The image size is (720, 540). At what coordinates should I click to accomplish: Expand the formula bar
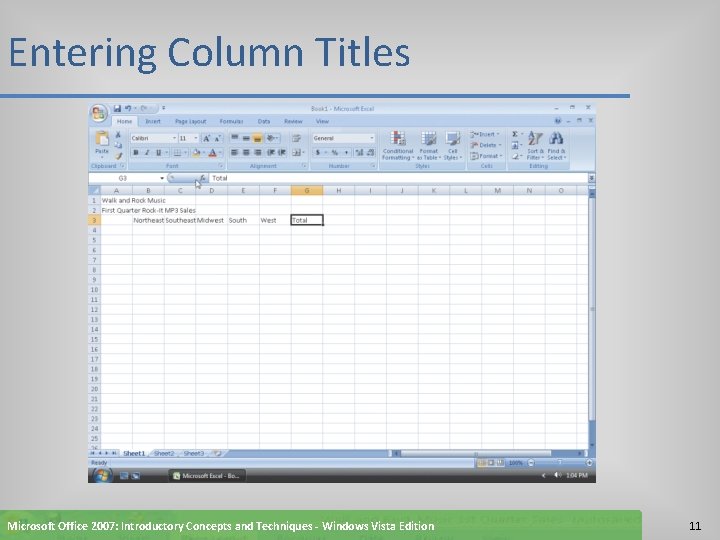(x=591, y=178)
